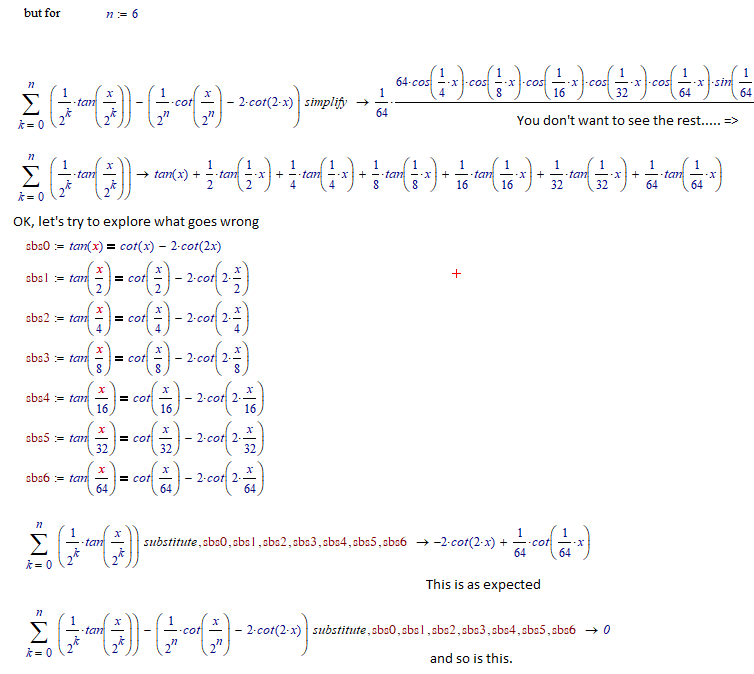
Task: Select the 'n := 6' definition
Action: [x=122, y=14]
